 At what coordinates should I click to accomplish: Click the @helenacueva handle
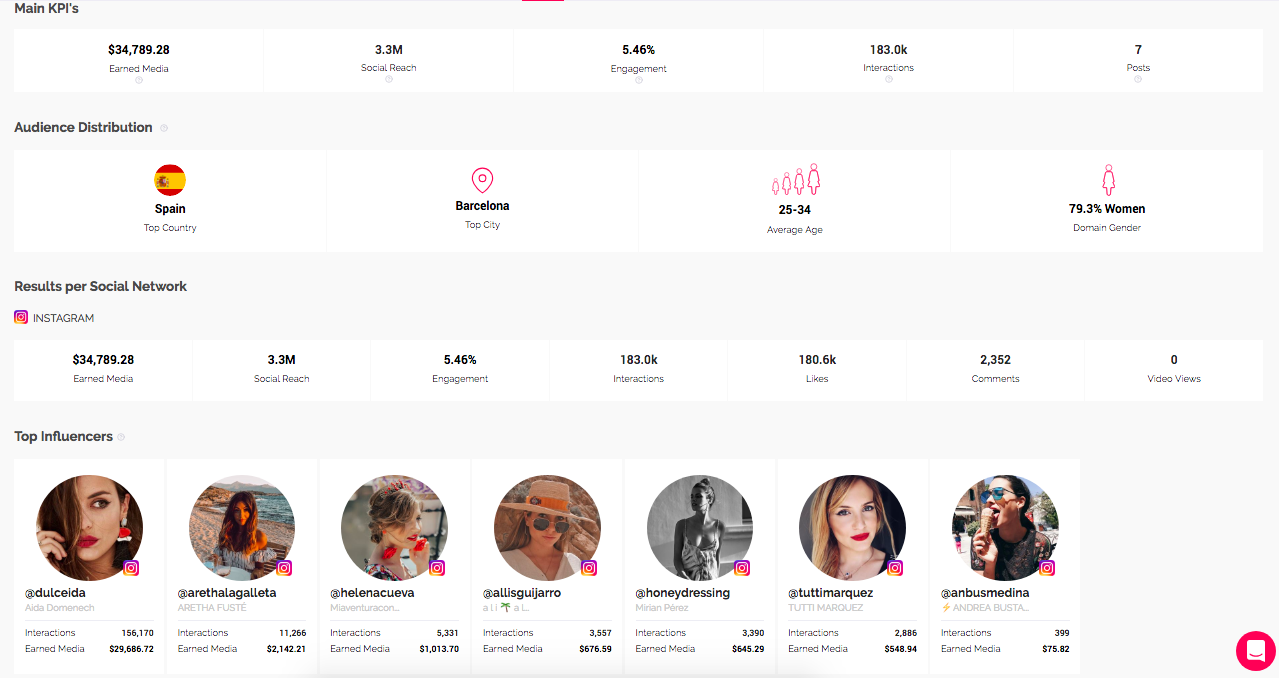pyautogui.click(x=372, y=593)
